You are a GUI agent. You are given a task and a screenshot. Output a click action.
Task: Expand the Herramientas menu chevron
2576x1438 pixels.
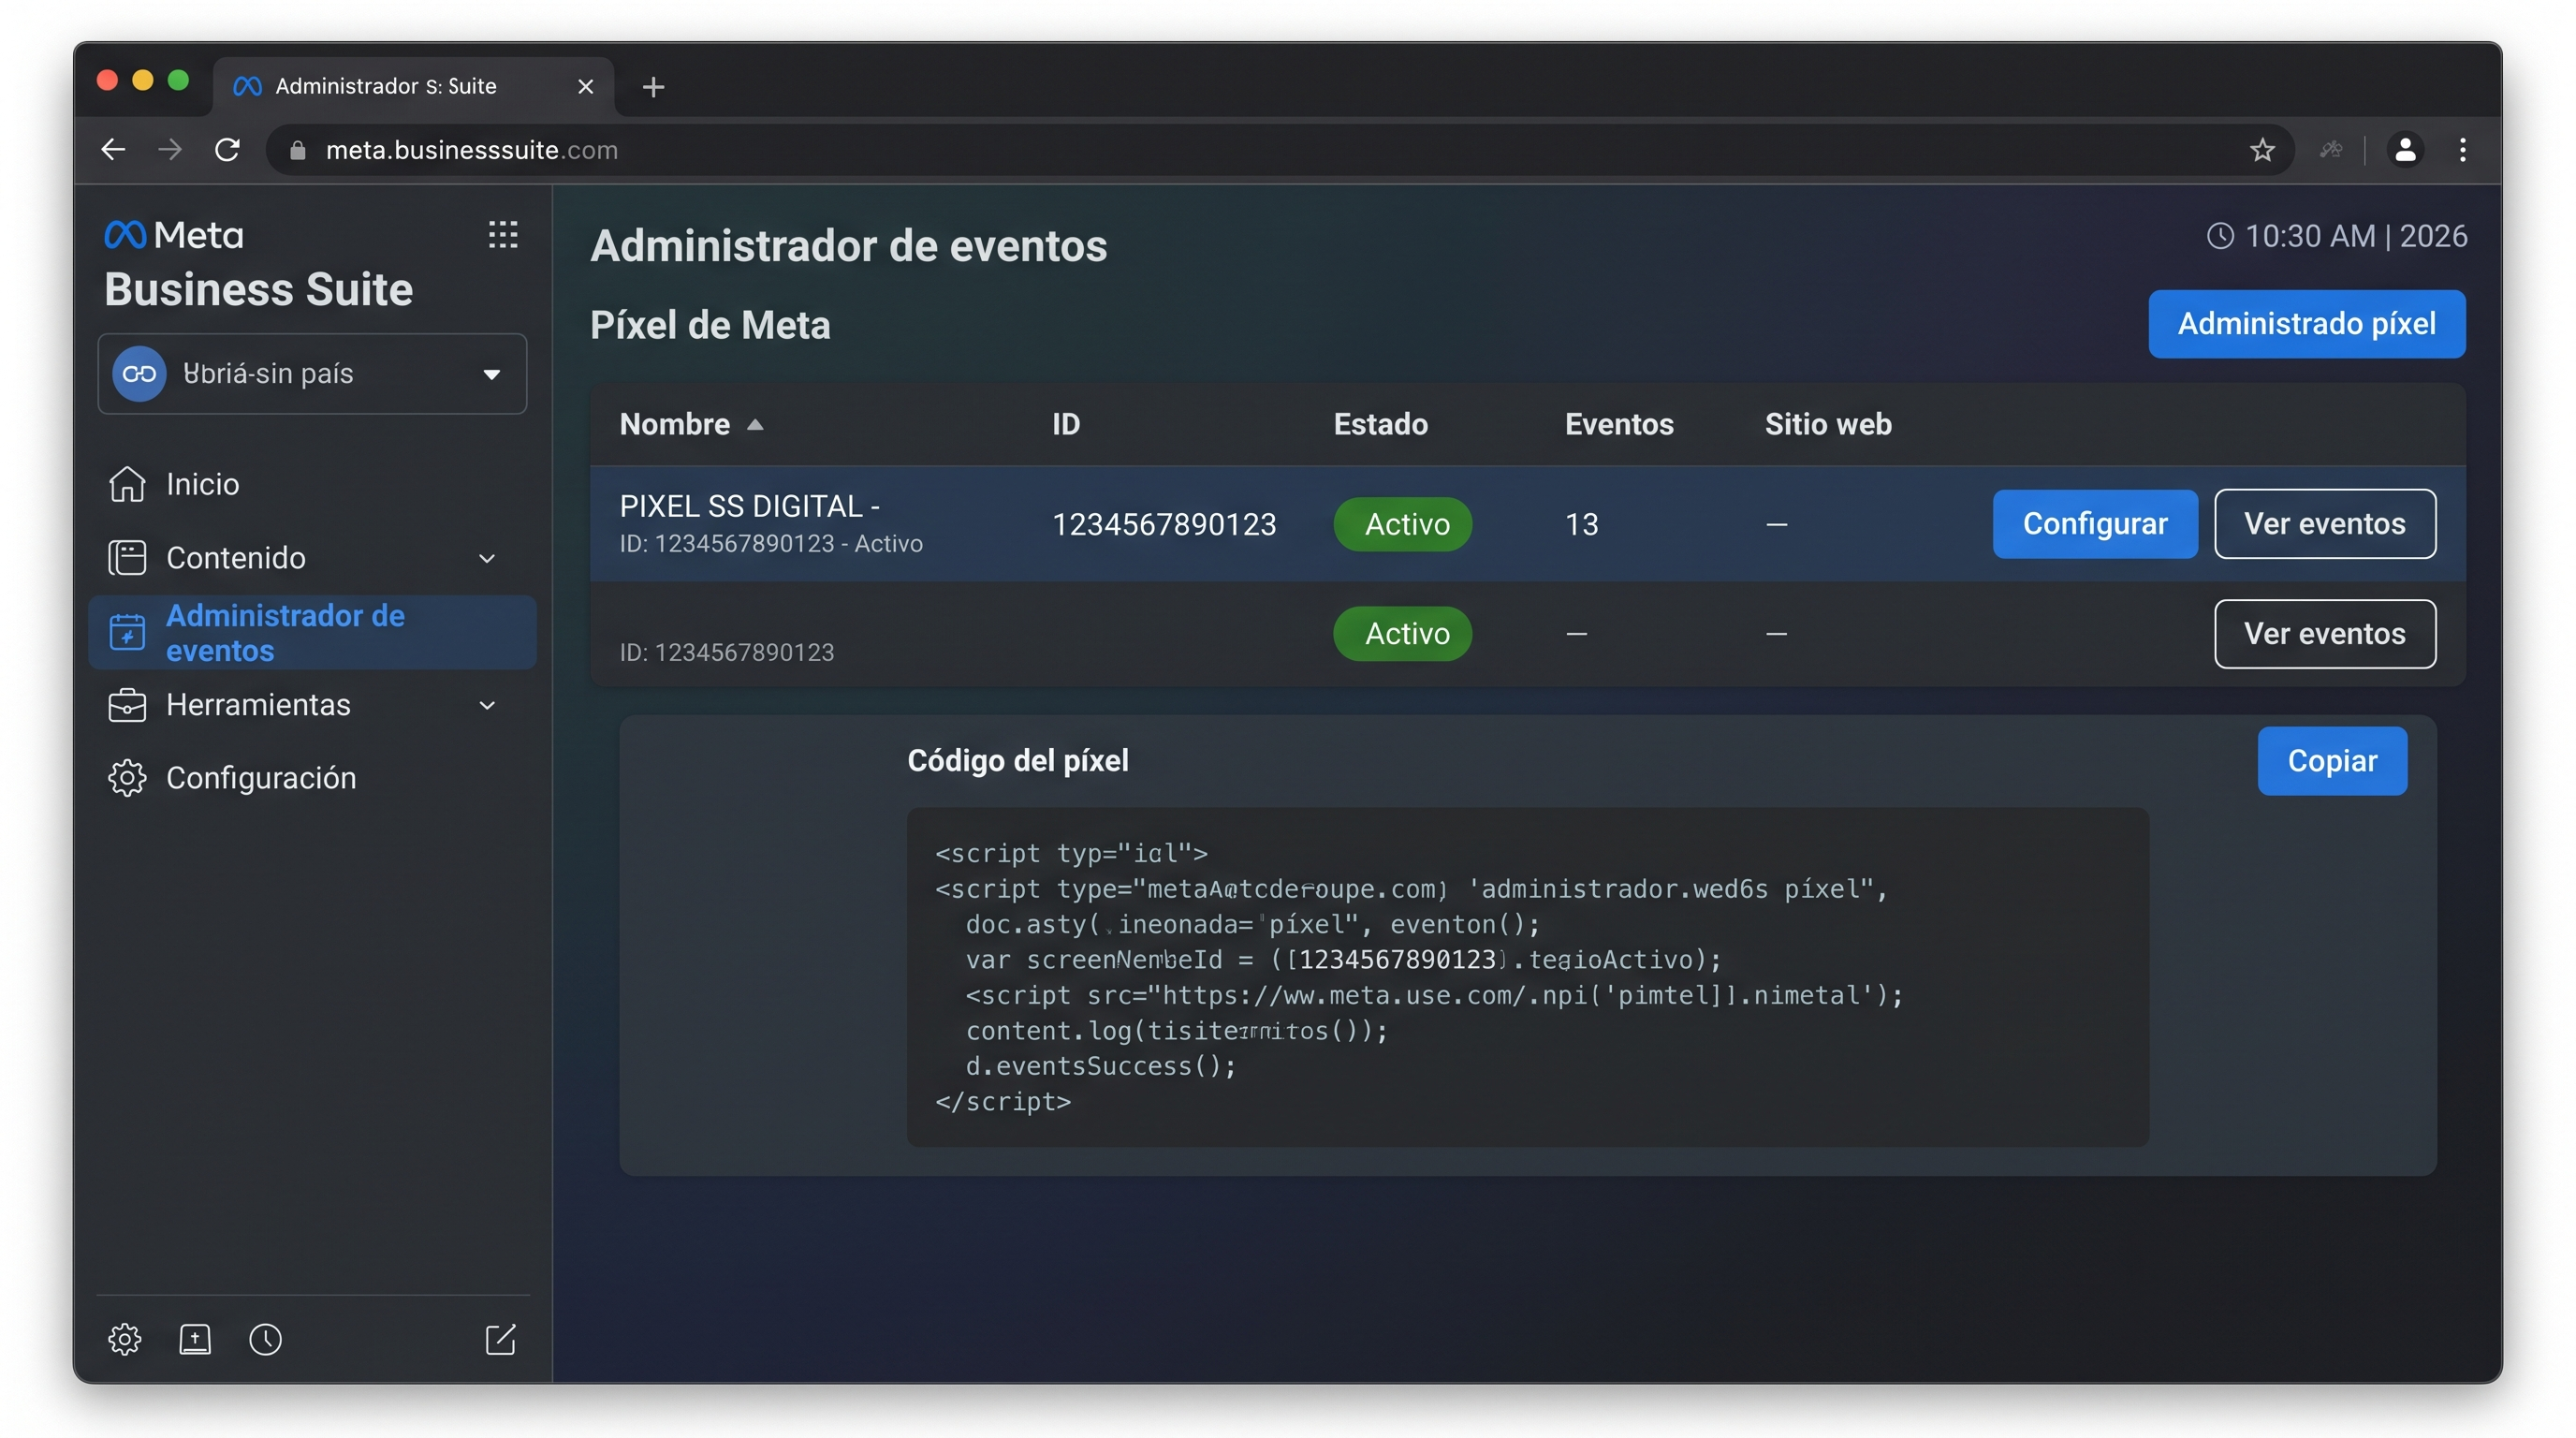point(487,705)
